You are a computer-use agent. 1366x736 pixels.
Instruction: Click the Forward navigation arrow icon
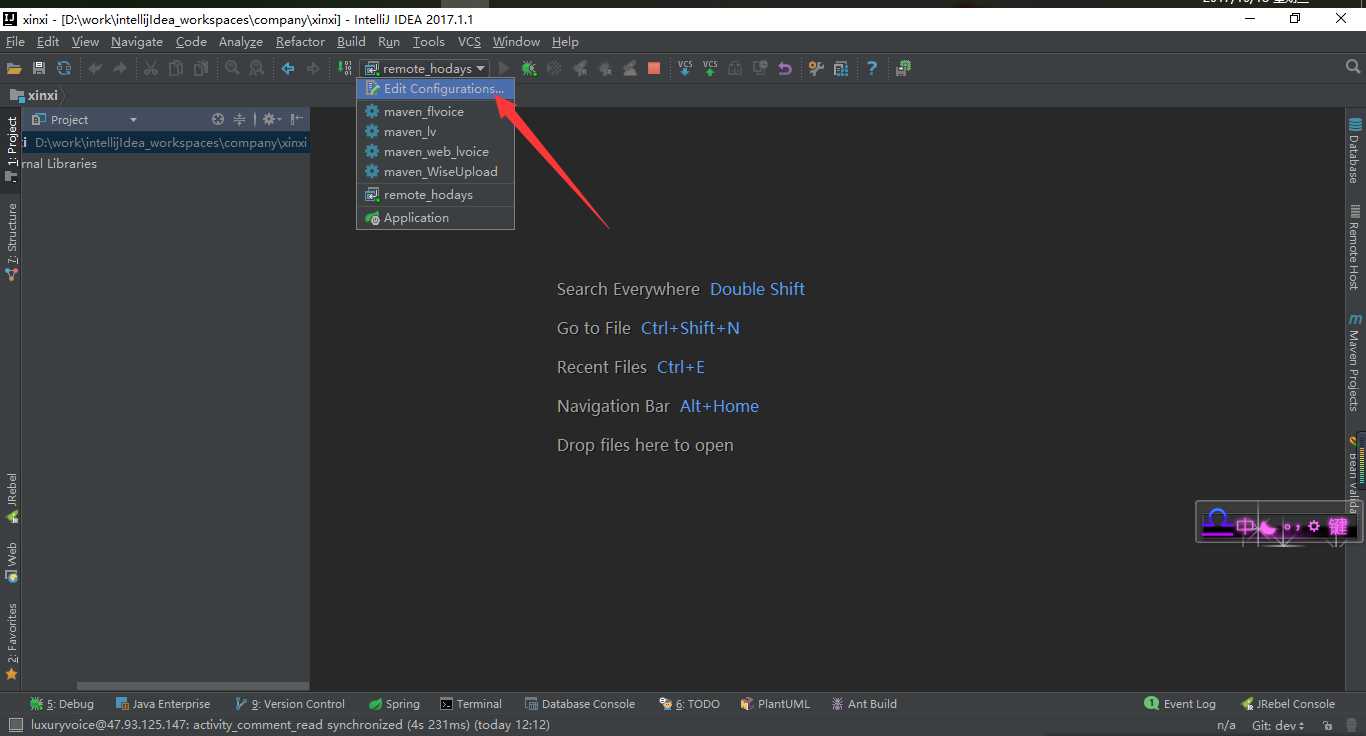coord(313,68)
